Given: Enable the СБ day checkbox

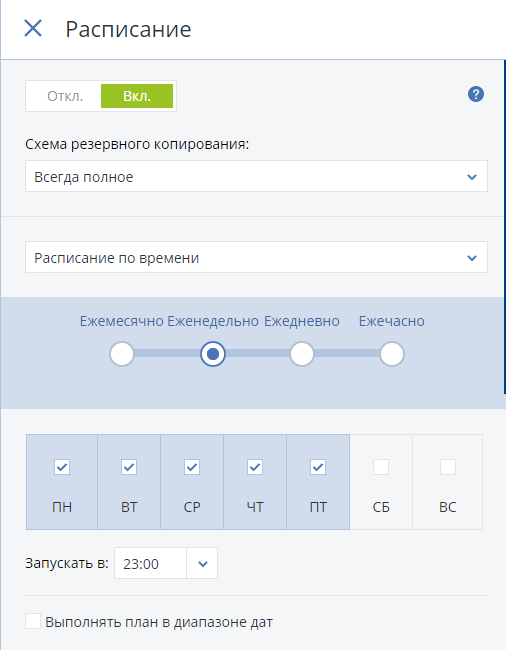Looking at the screenshot, I should point(381,467).
